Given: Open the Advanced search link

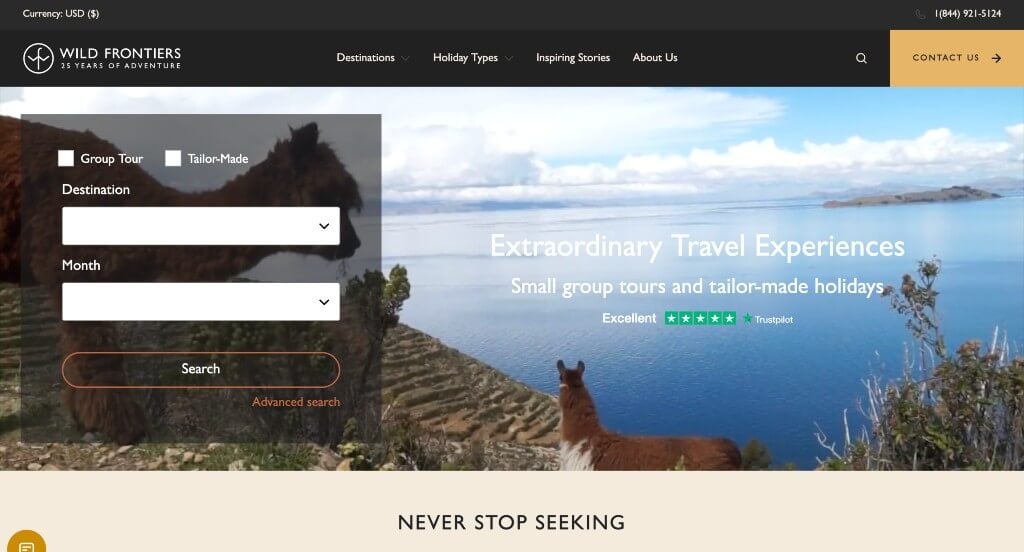Looking at the screenshot, I should [296, 402].
